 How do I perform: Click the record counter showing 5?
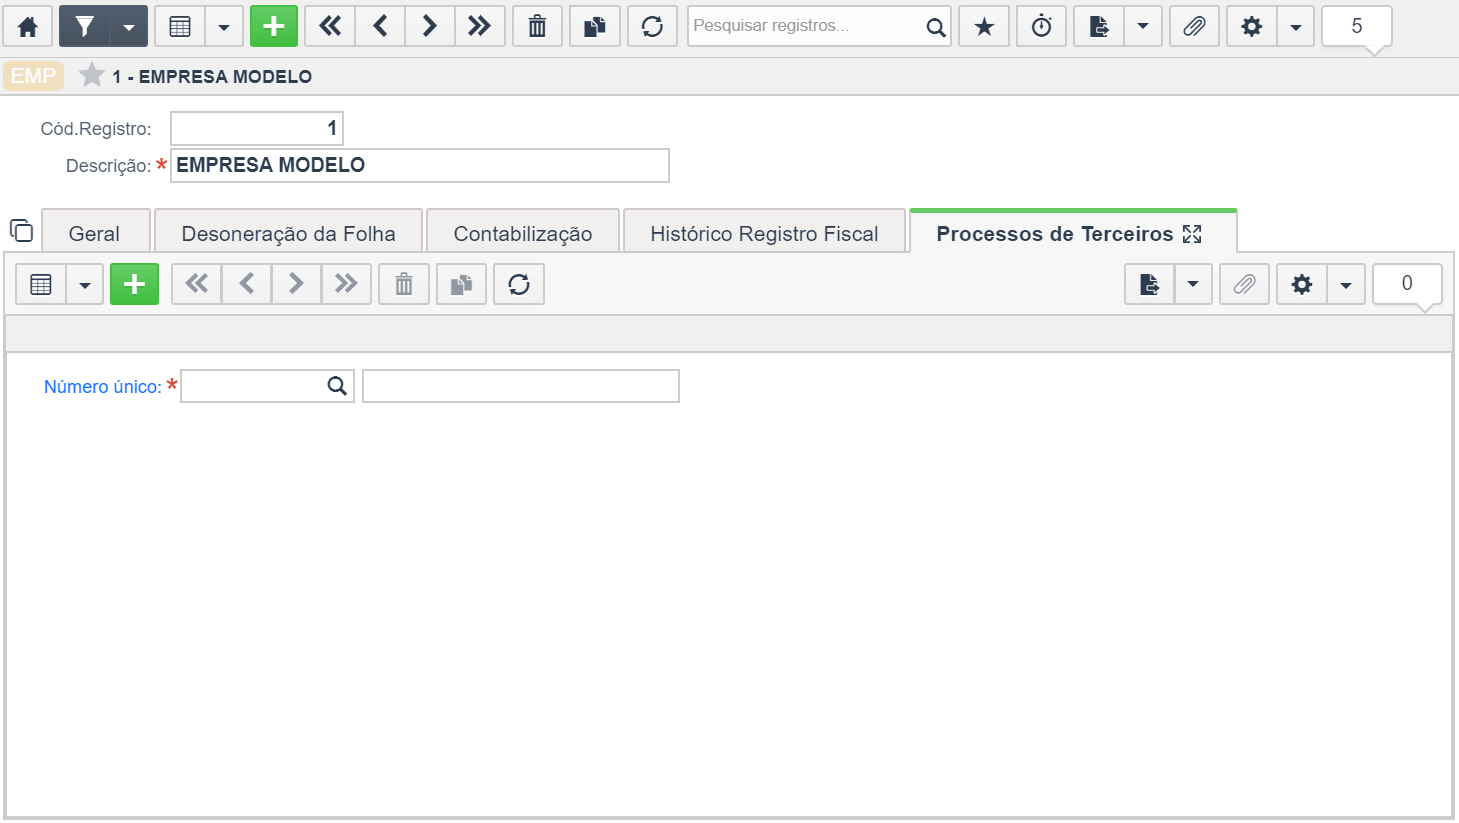click(x=1357, y=27)
